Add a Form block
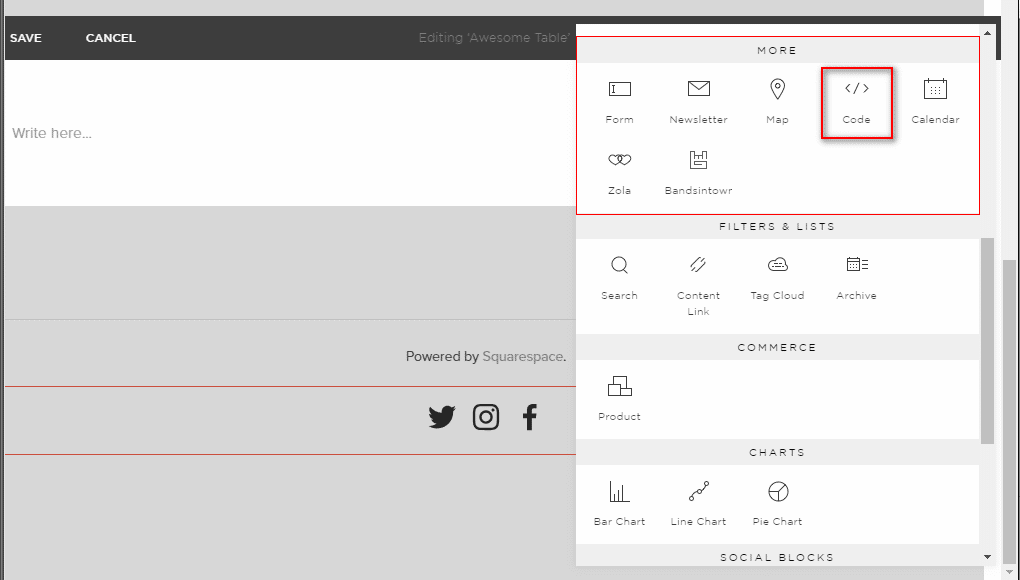 coord(619,100)
